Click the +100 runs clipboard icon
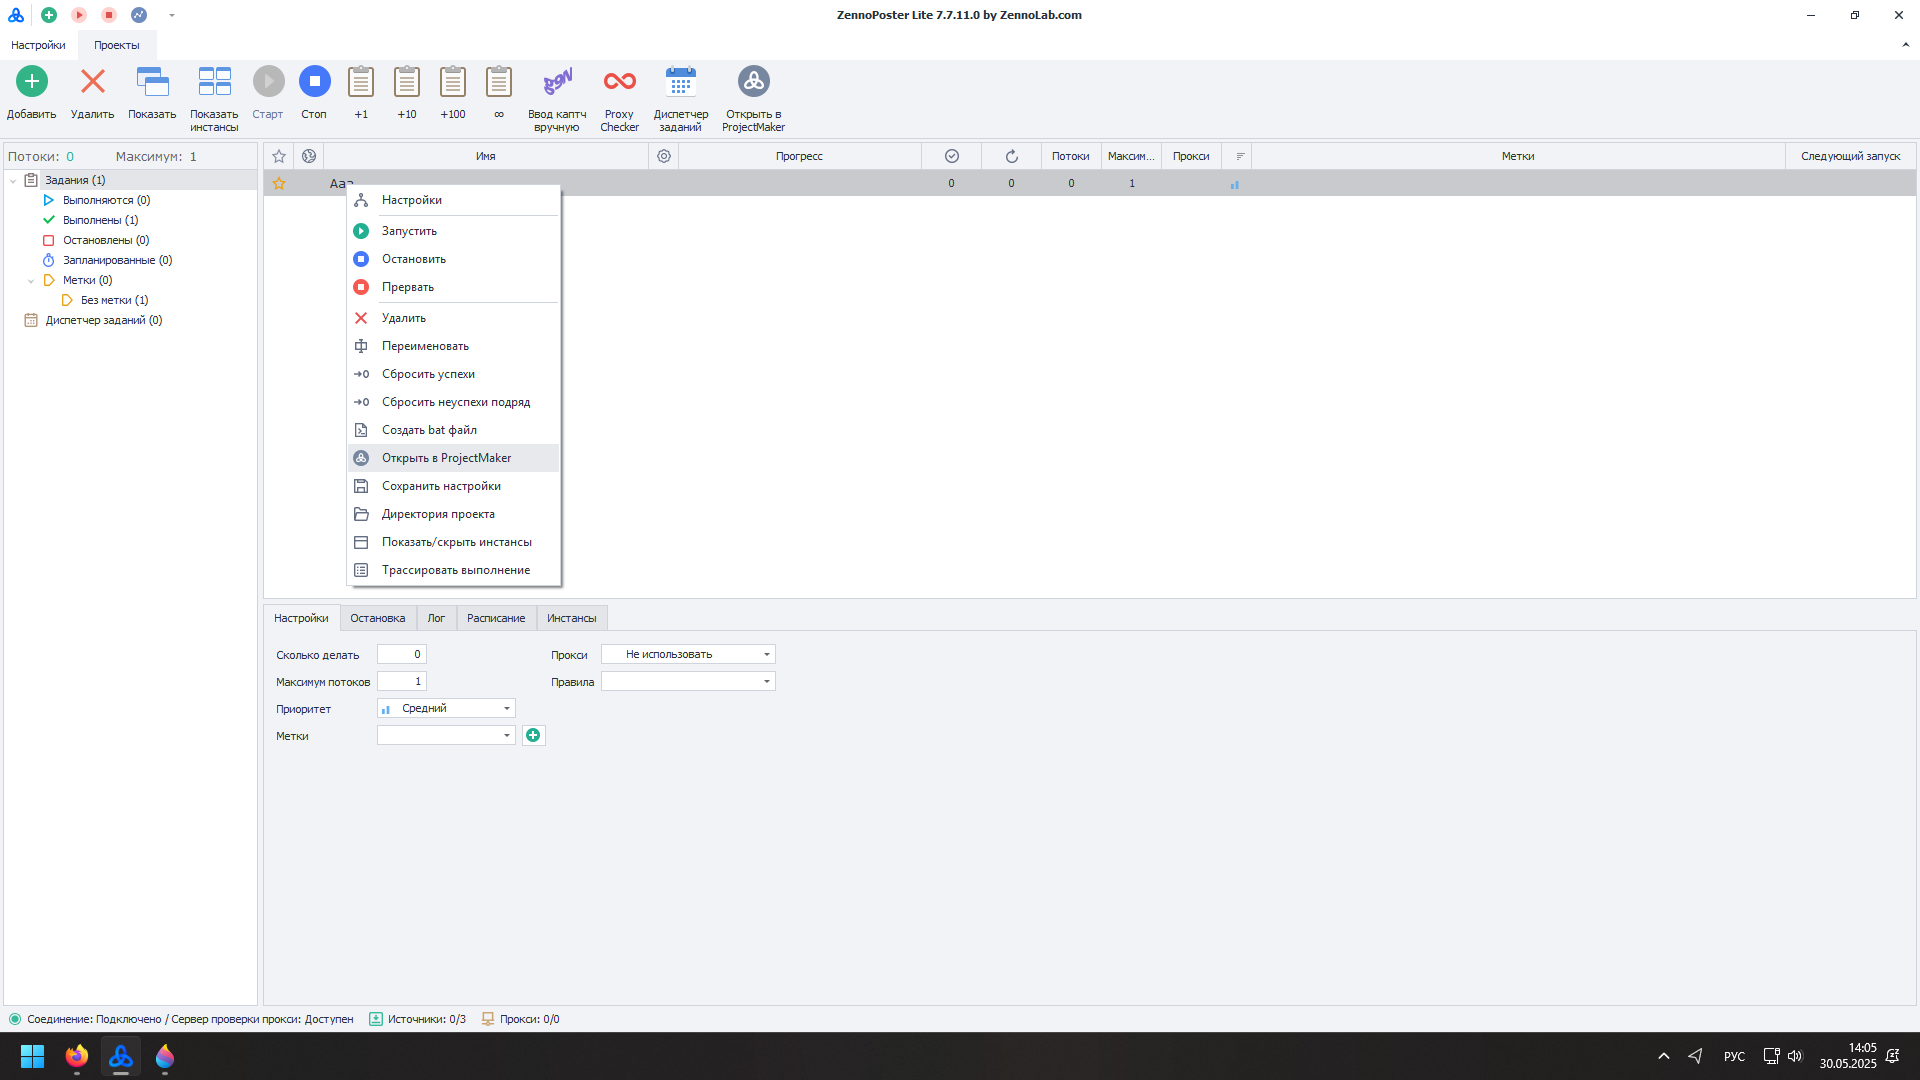This screenshot has width=1920, height=1080. tap(453, 82)
